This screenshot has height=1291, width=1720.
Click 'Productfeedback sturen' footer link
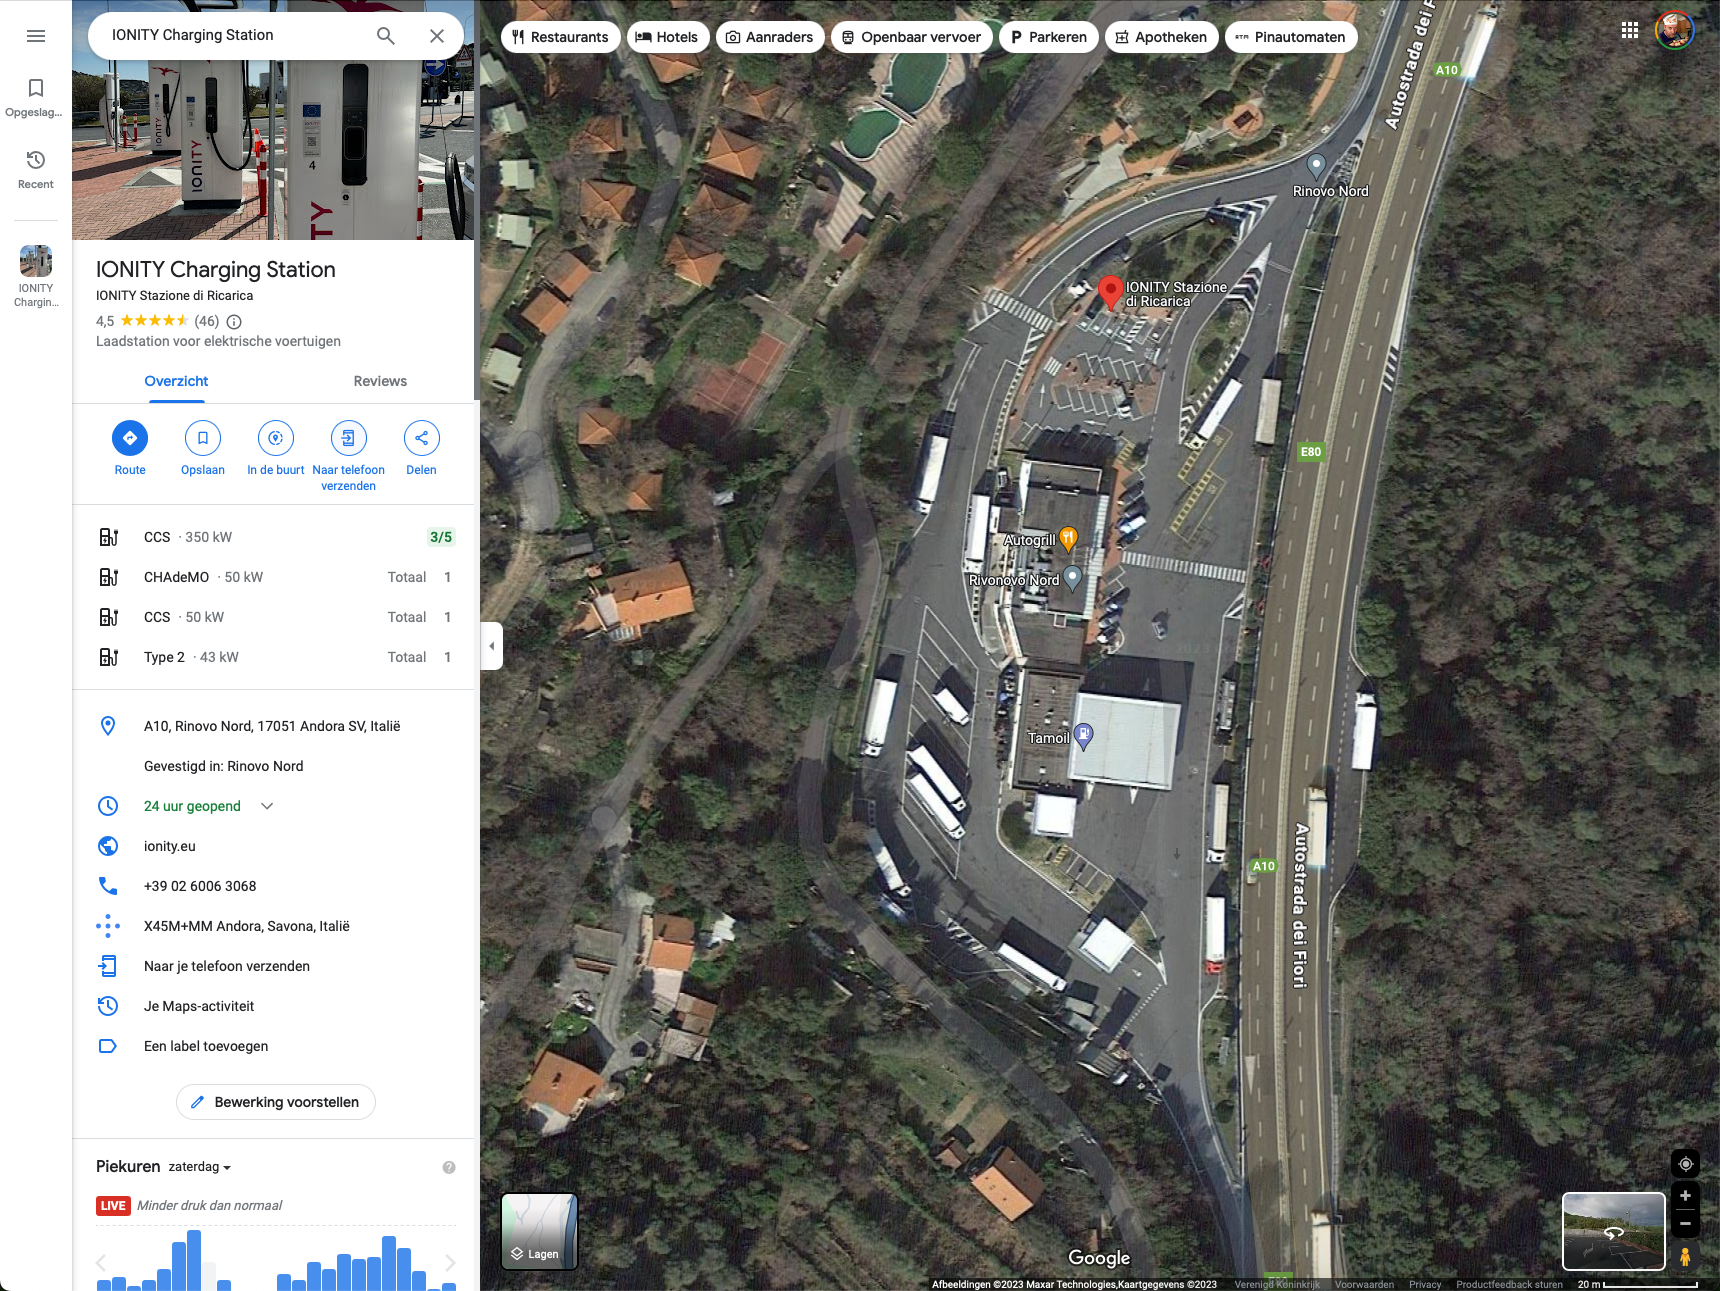coord(1509,1284)
